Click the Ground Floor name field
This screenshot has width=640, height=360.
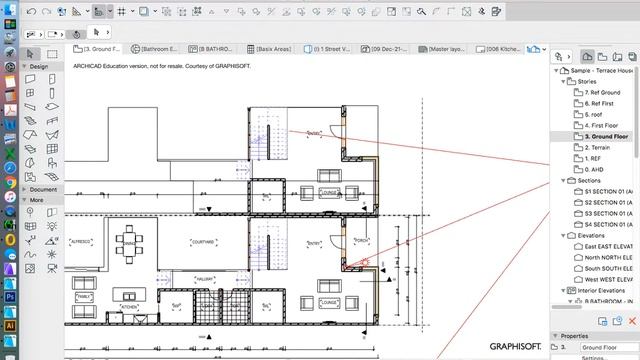pyautogui.click(x=609, y=347)
